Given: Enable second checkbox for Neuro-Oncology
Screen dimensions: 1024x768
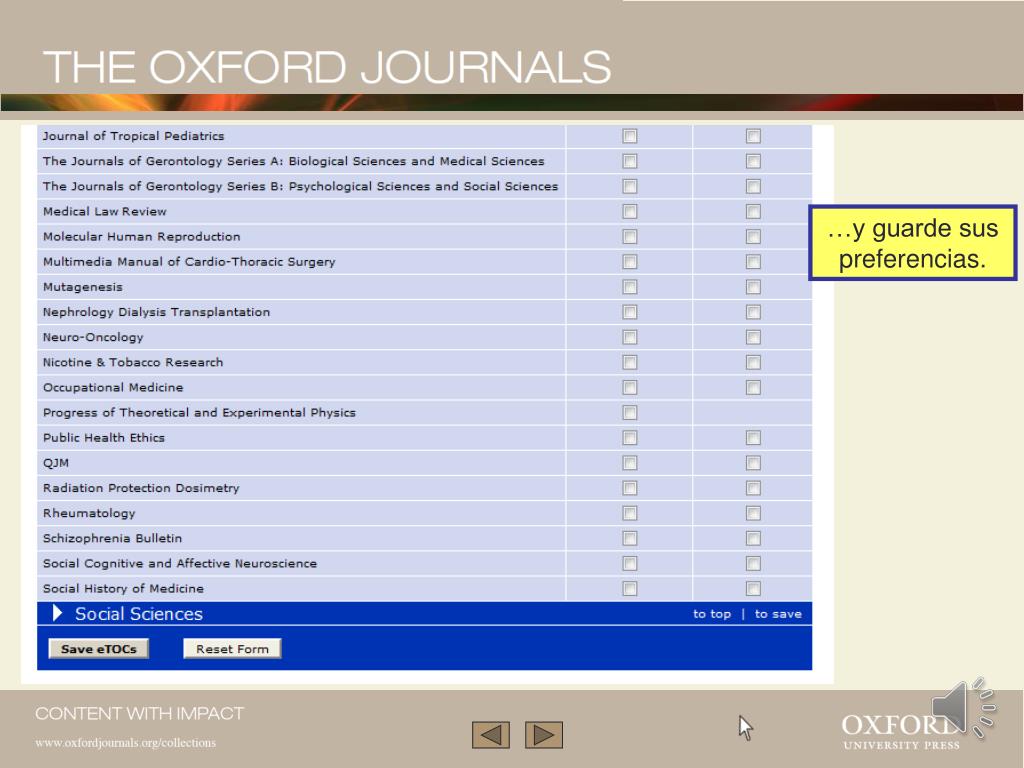Looking at the screenshot, I should 753,337.
